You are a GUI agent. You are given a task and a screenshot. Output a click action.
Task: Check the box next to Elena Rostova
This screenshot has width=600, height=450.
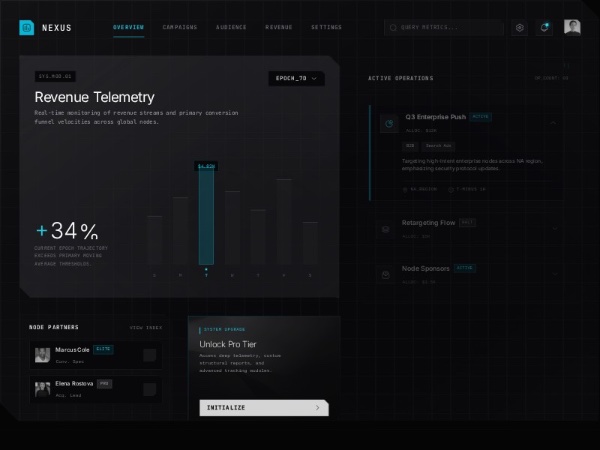pyautogui.click(x=149, y=389)
